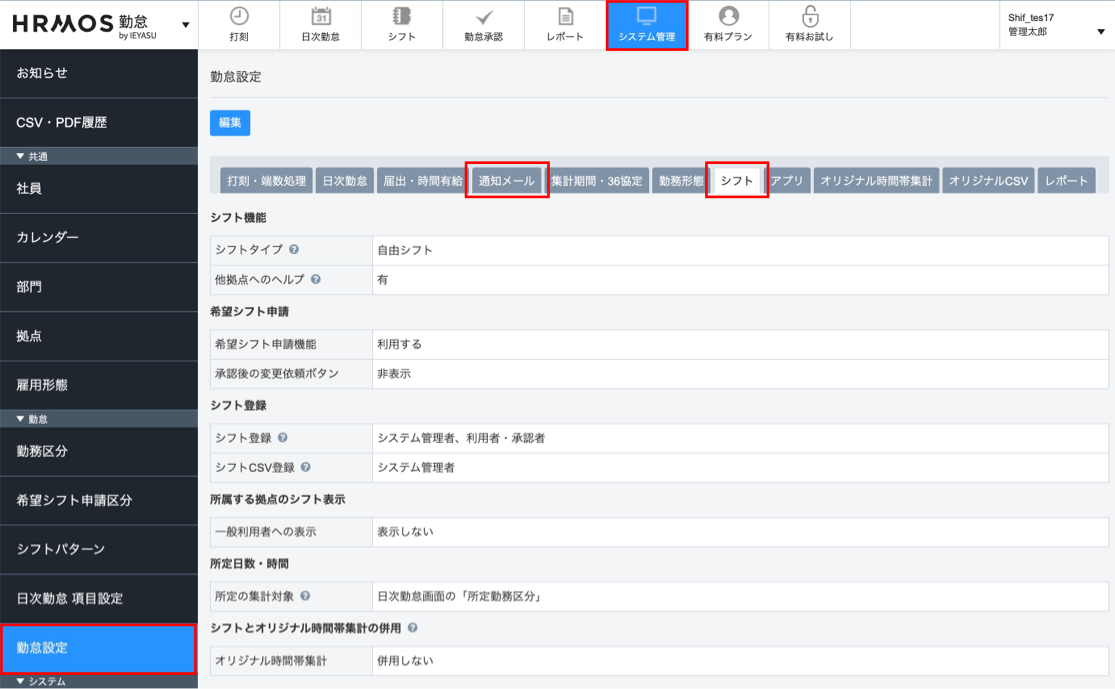
Task: Open 有料お試し lock icon
Action: click(x=809, y=17)
